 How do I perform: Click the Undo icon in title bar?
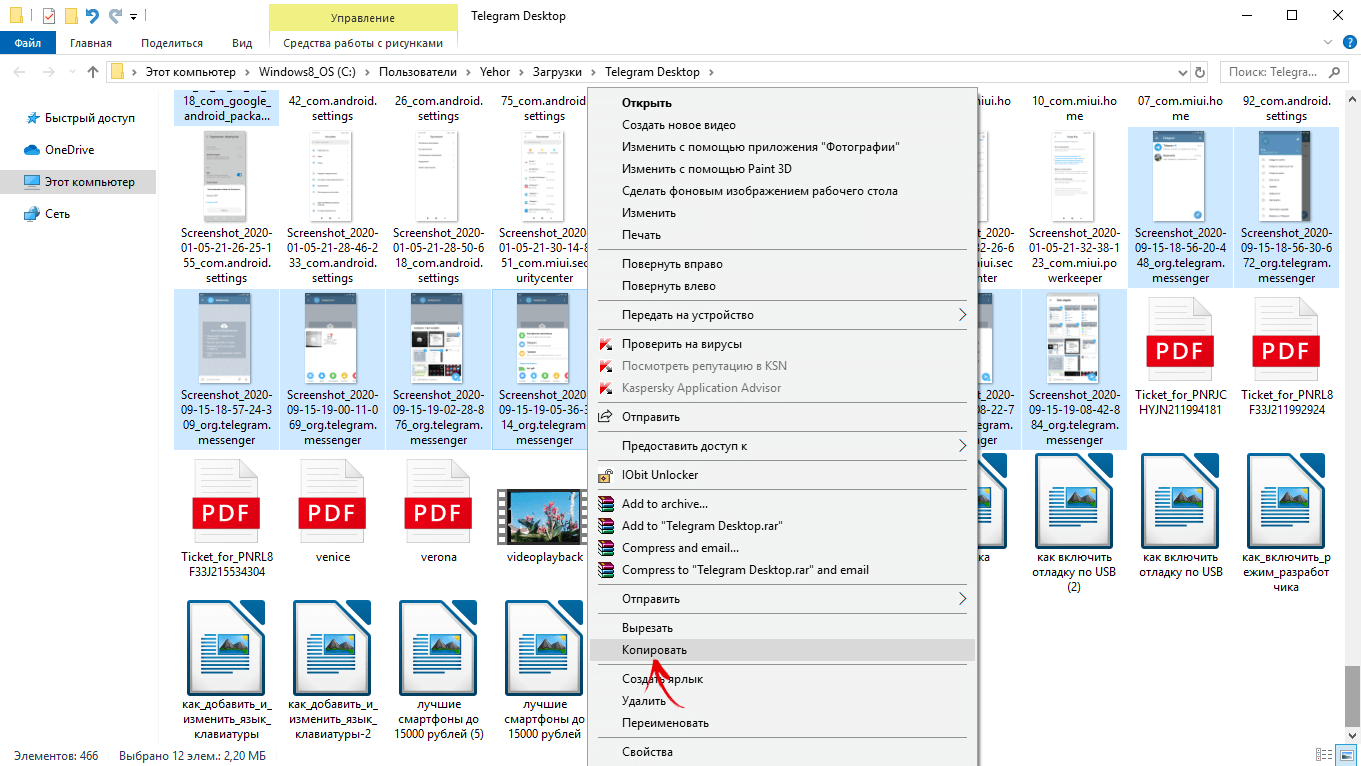click(93, 16)
